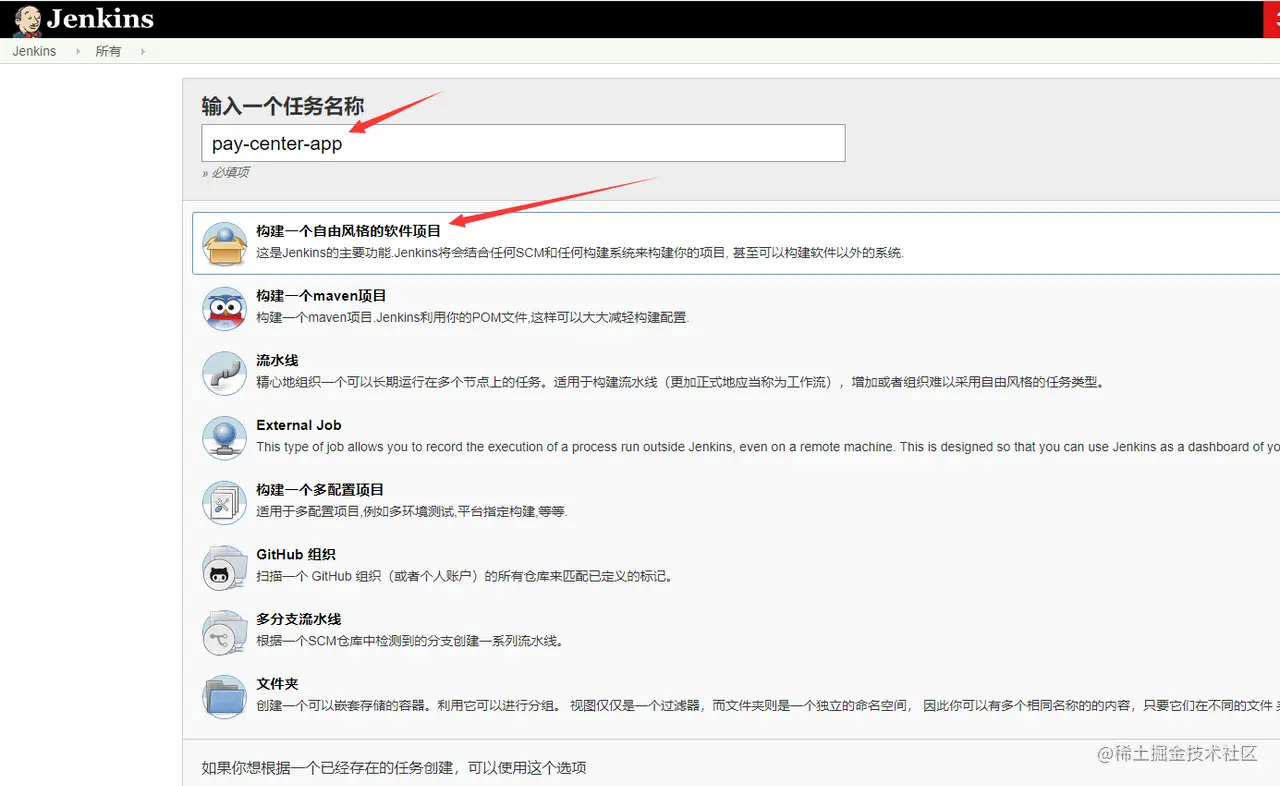The height and width of the screenshot is (786, 1280).
Task: Click the 输入一个任务名称 heading
Action: coord(283,106)
